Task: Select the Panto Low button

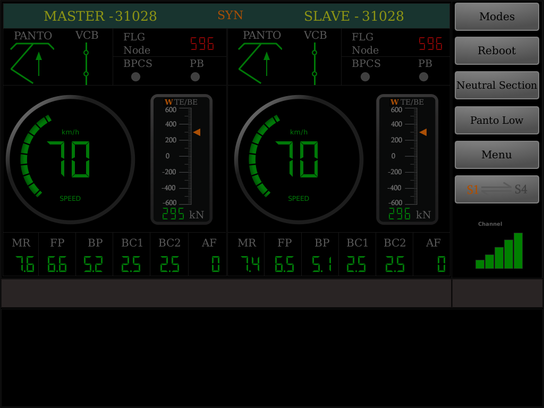Action: pos(497,120)
